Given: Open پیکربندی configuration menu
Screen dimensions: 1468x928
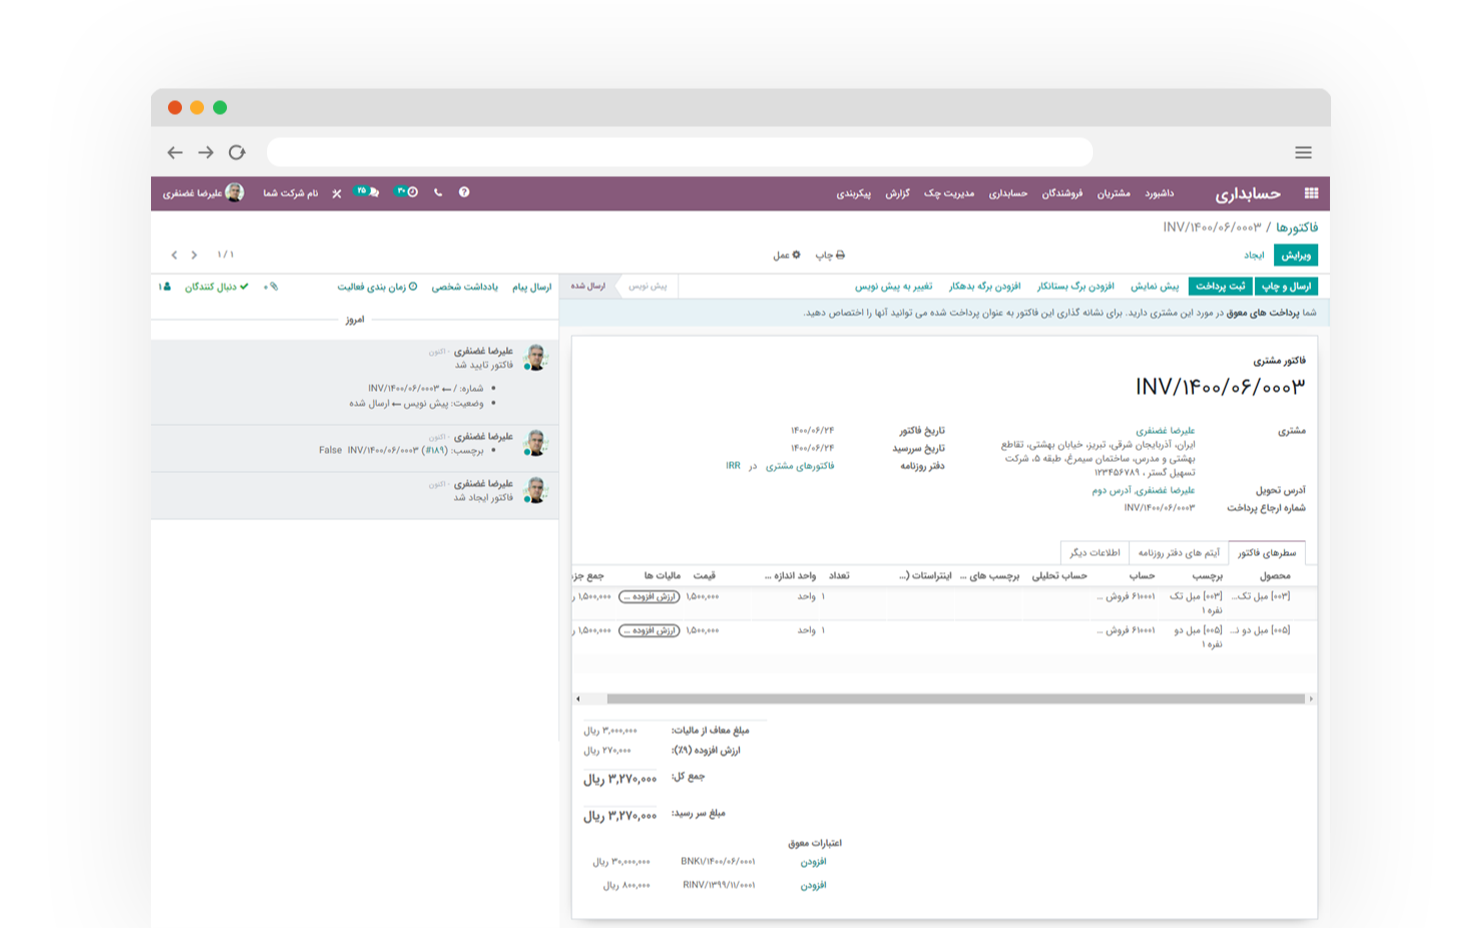Looking at the screenshot, I should click(x=853, y=193).
